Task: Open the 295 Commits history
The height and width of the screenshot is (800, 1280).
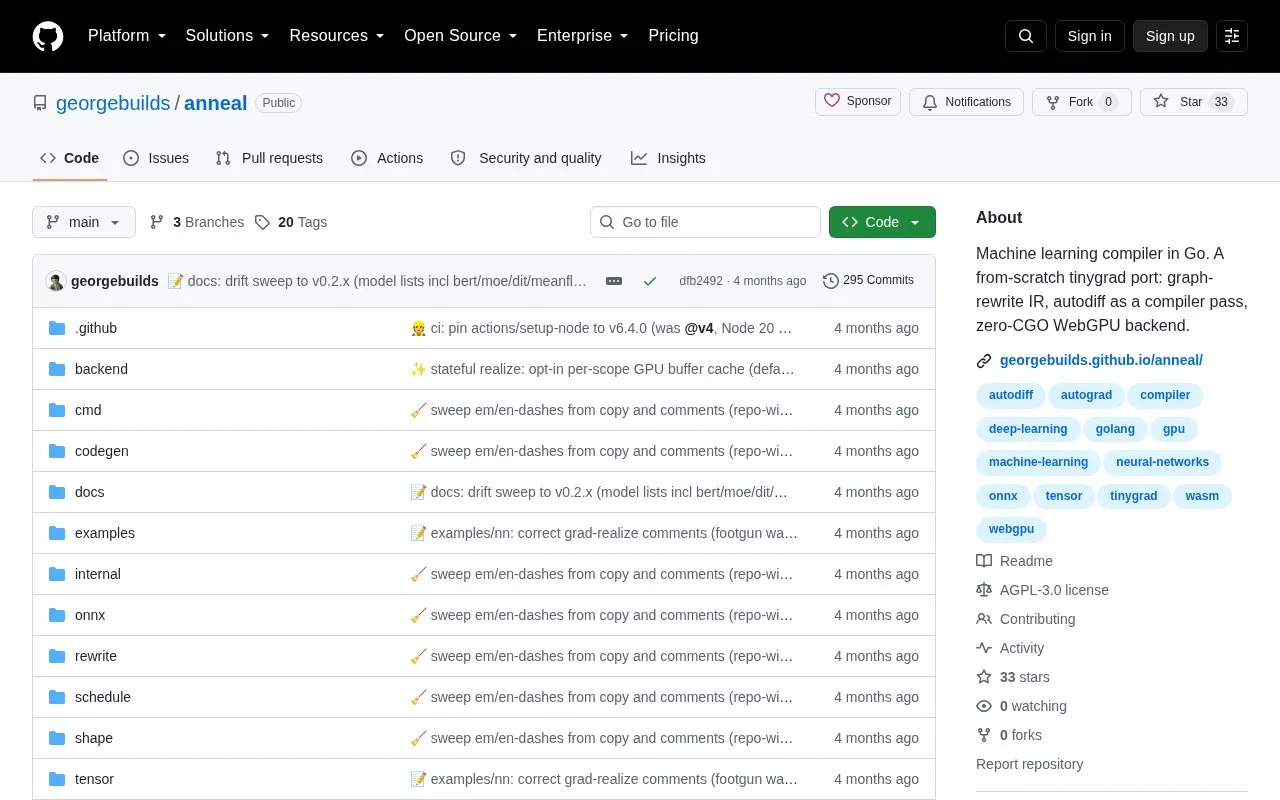Action: pos(868,281)
